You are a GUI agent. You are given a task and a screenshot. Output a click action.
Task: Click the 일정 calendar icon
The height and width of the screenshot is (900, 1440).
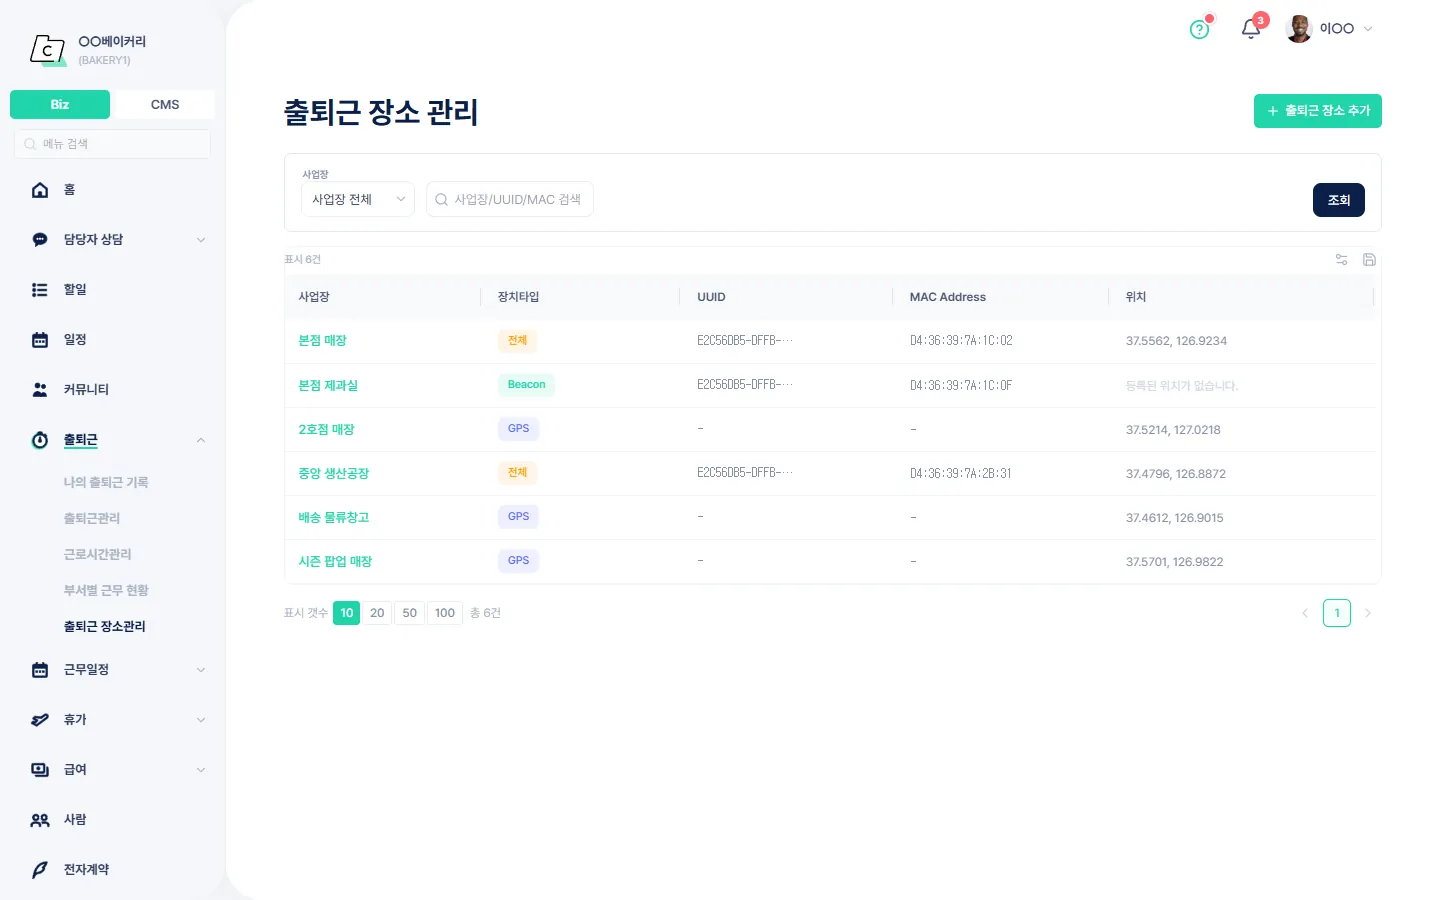coord(40,340)
